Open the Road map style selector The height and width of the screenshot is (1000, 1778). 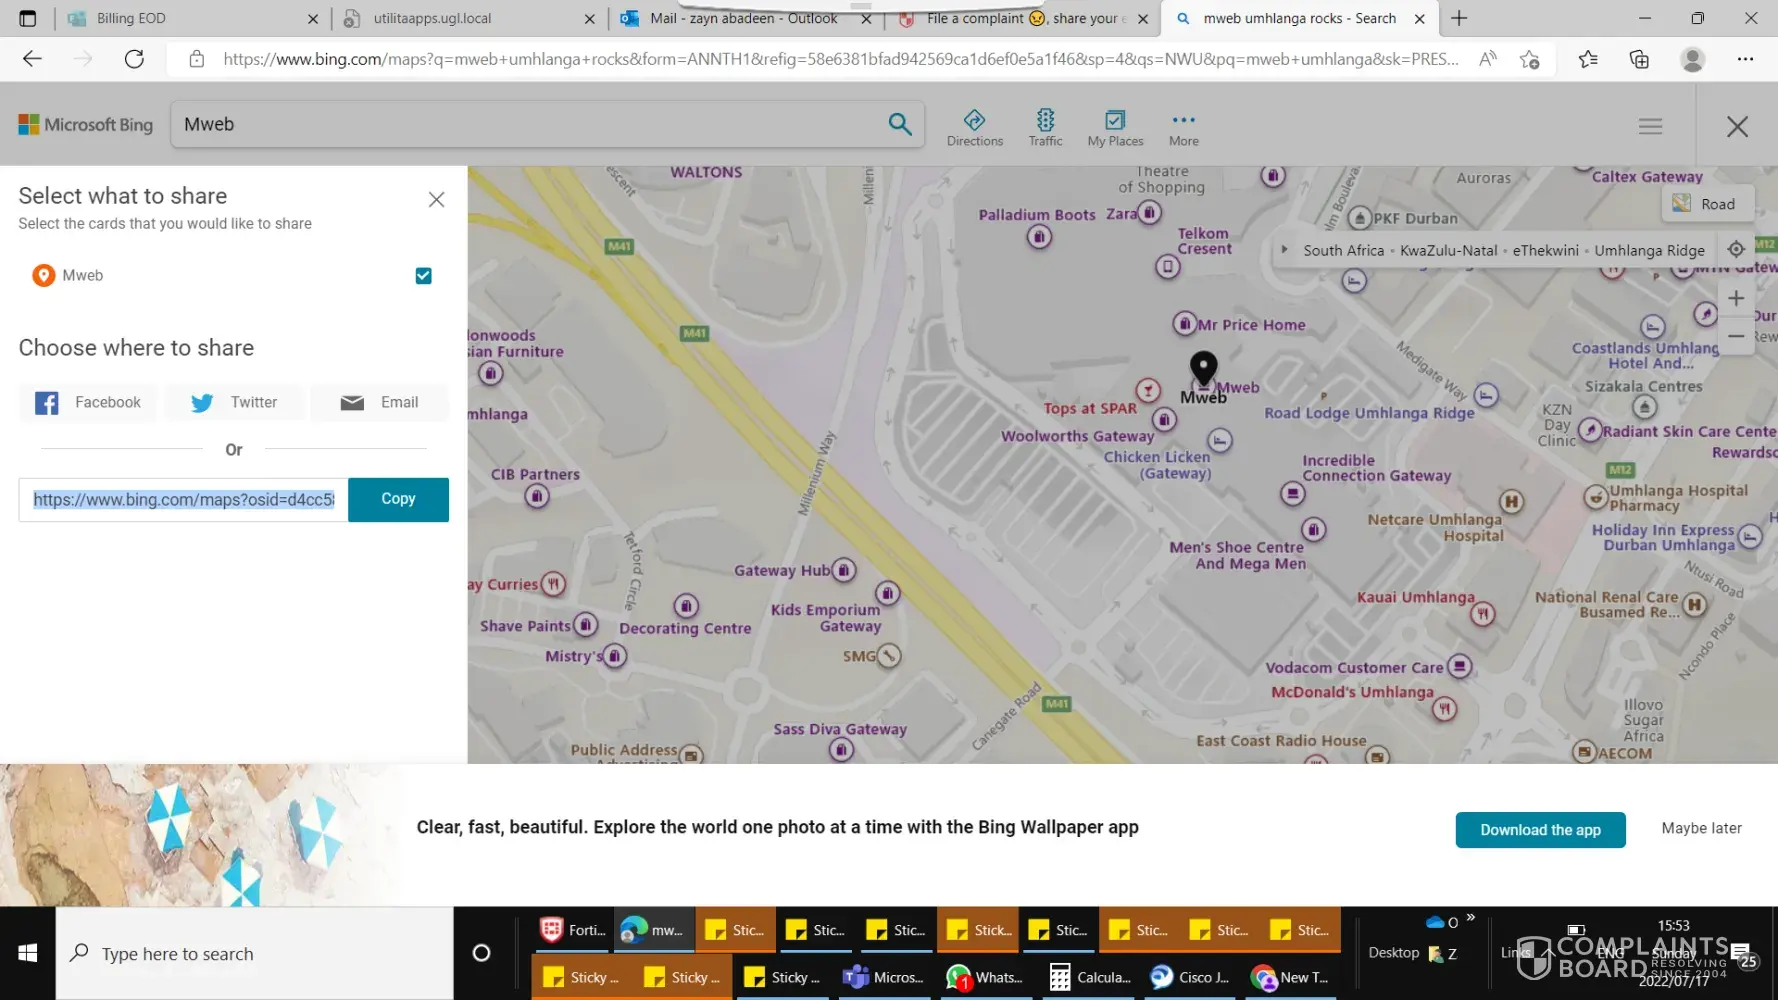coord(1707,204)
